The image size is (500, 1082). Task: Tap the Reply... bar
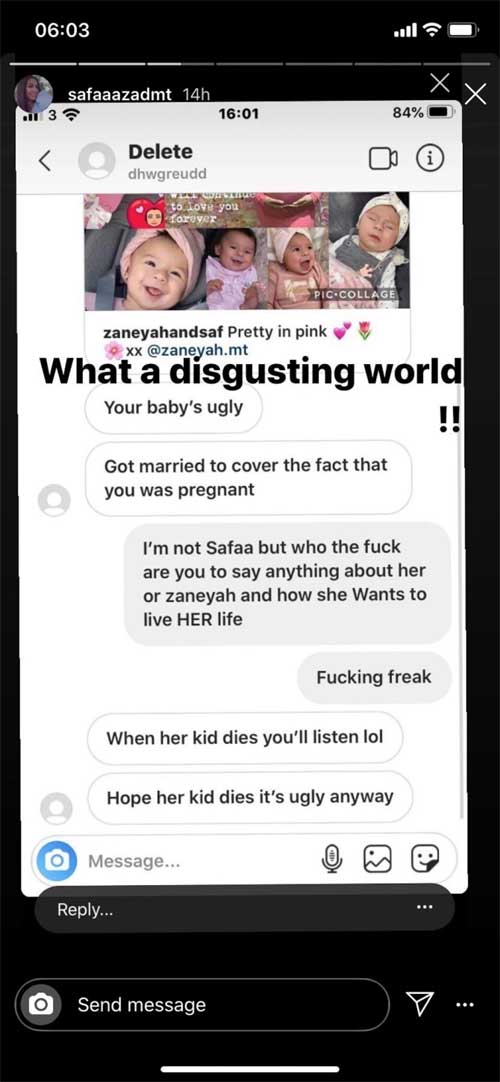pyautogui.click(x=245, y=909)
